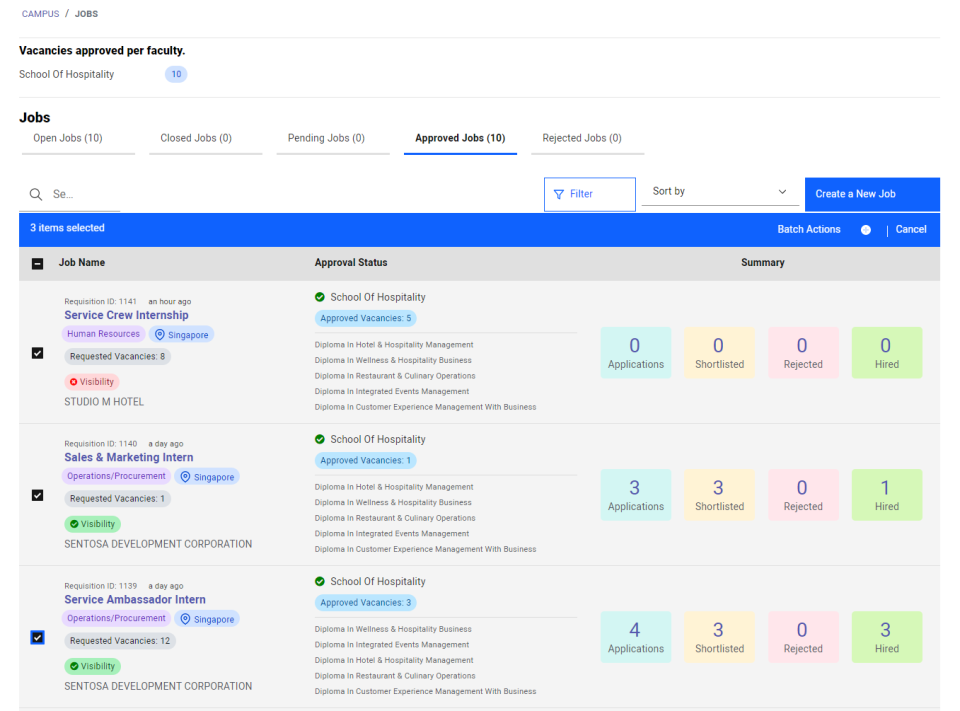Toggle Visibility on Sales & Marketing Intern
The image size is (960, 711).
(92, 523)
